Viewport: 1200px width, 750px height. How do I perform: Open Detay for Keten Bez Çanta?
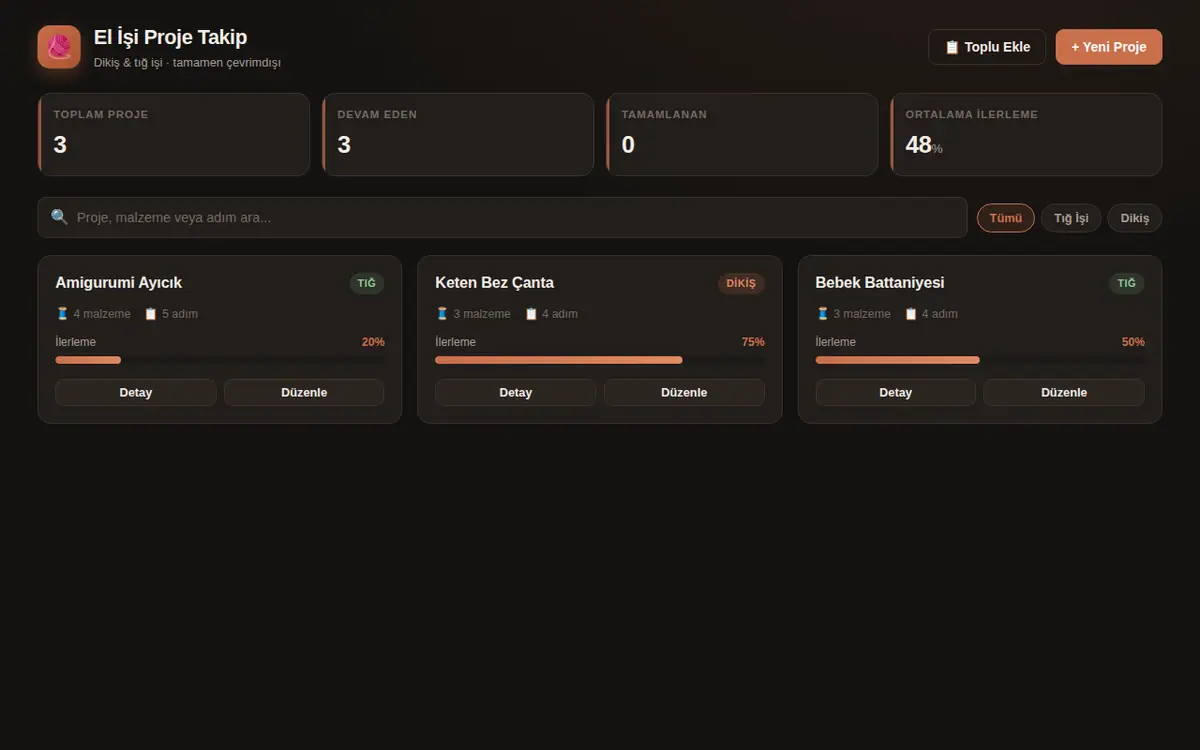(x=516, y=393)
